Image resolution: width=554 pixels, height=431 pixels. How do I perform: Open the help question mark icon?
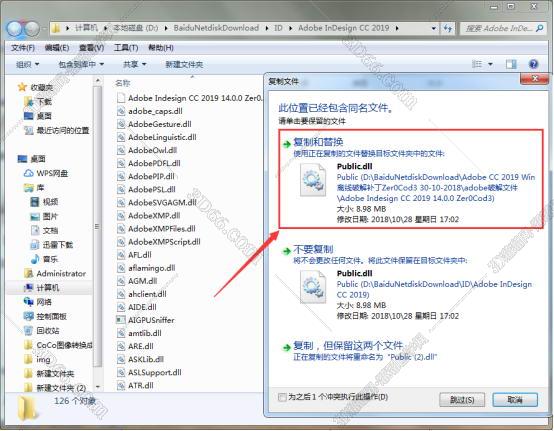533,64
